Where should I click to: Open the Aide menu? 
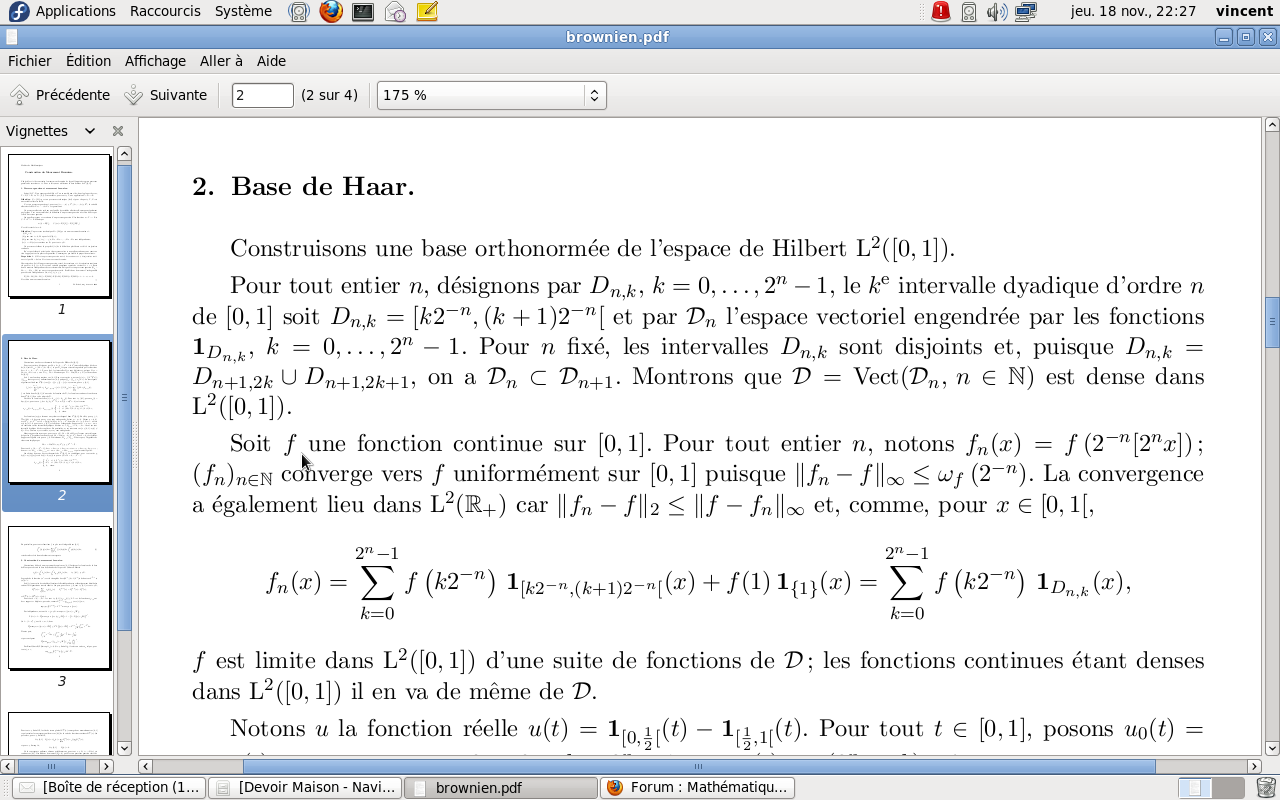271,61
